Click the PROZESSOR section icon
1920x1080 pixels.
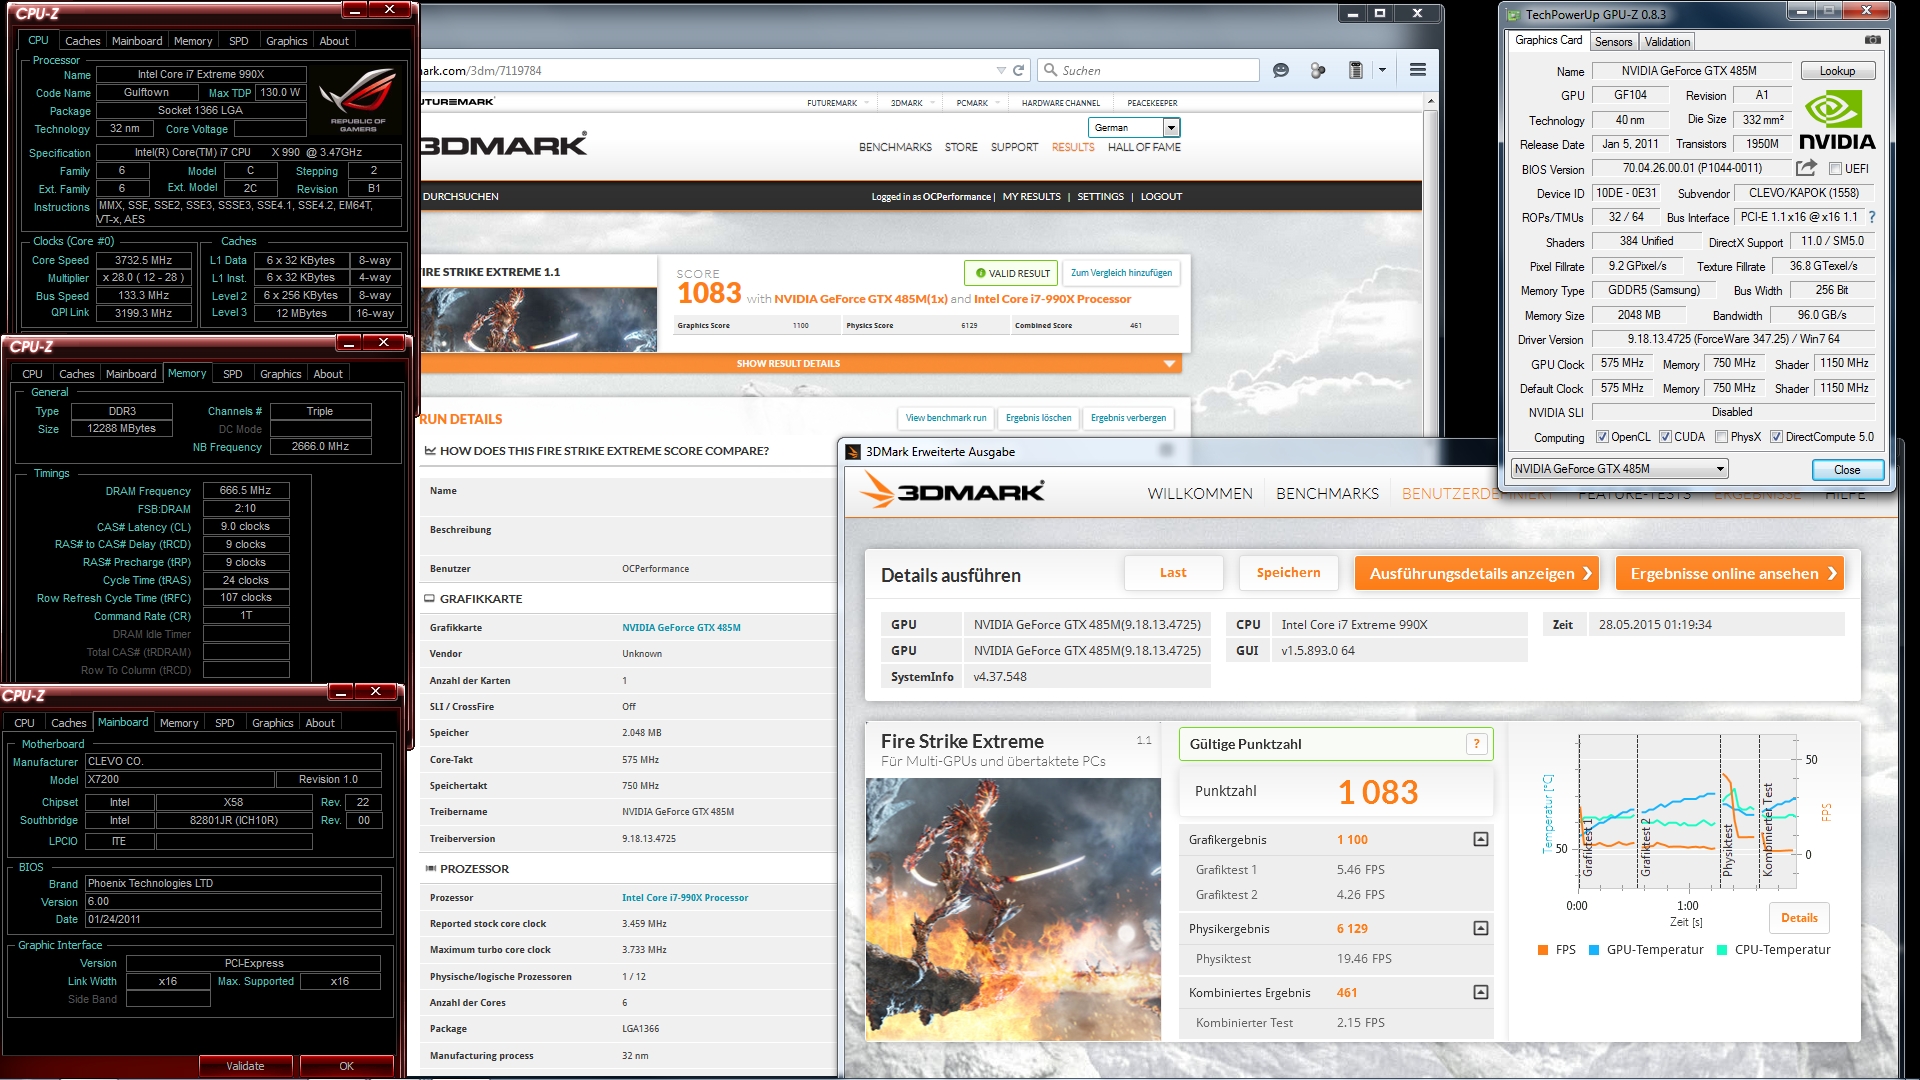point(430,869)
